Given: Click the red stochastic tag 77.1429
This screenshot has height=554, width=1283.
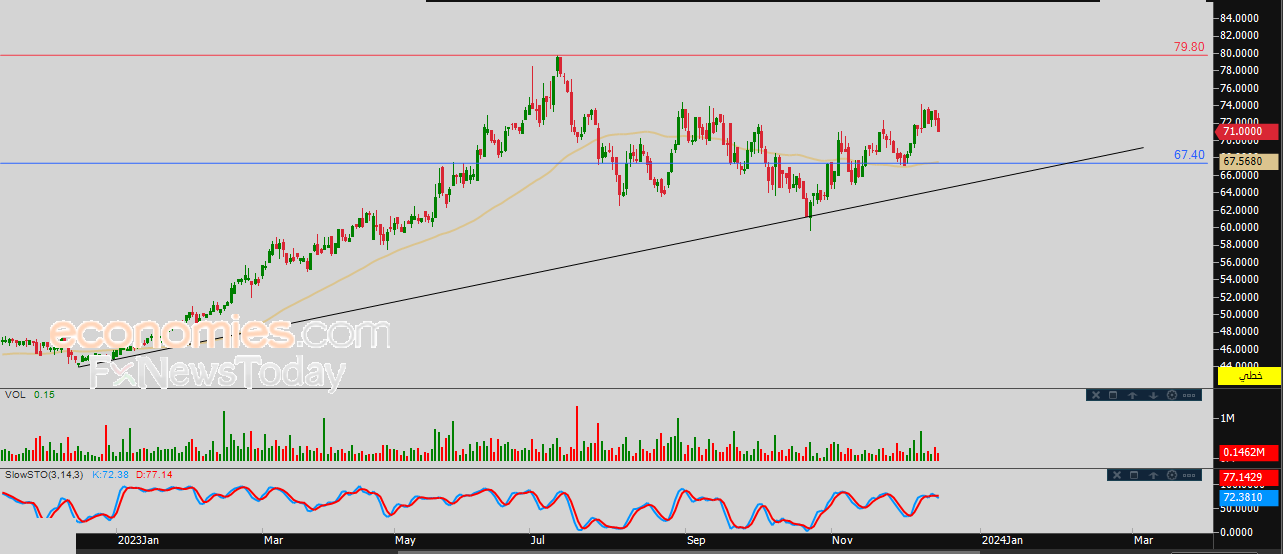Looking at the screenshot, I should tap(1248, 479).
